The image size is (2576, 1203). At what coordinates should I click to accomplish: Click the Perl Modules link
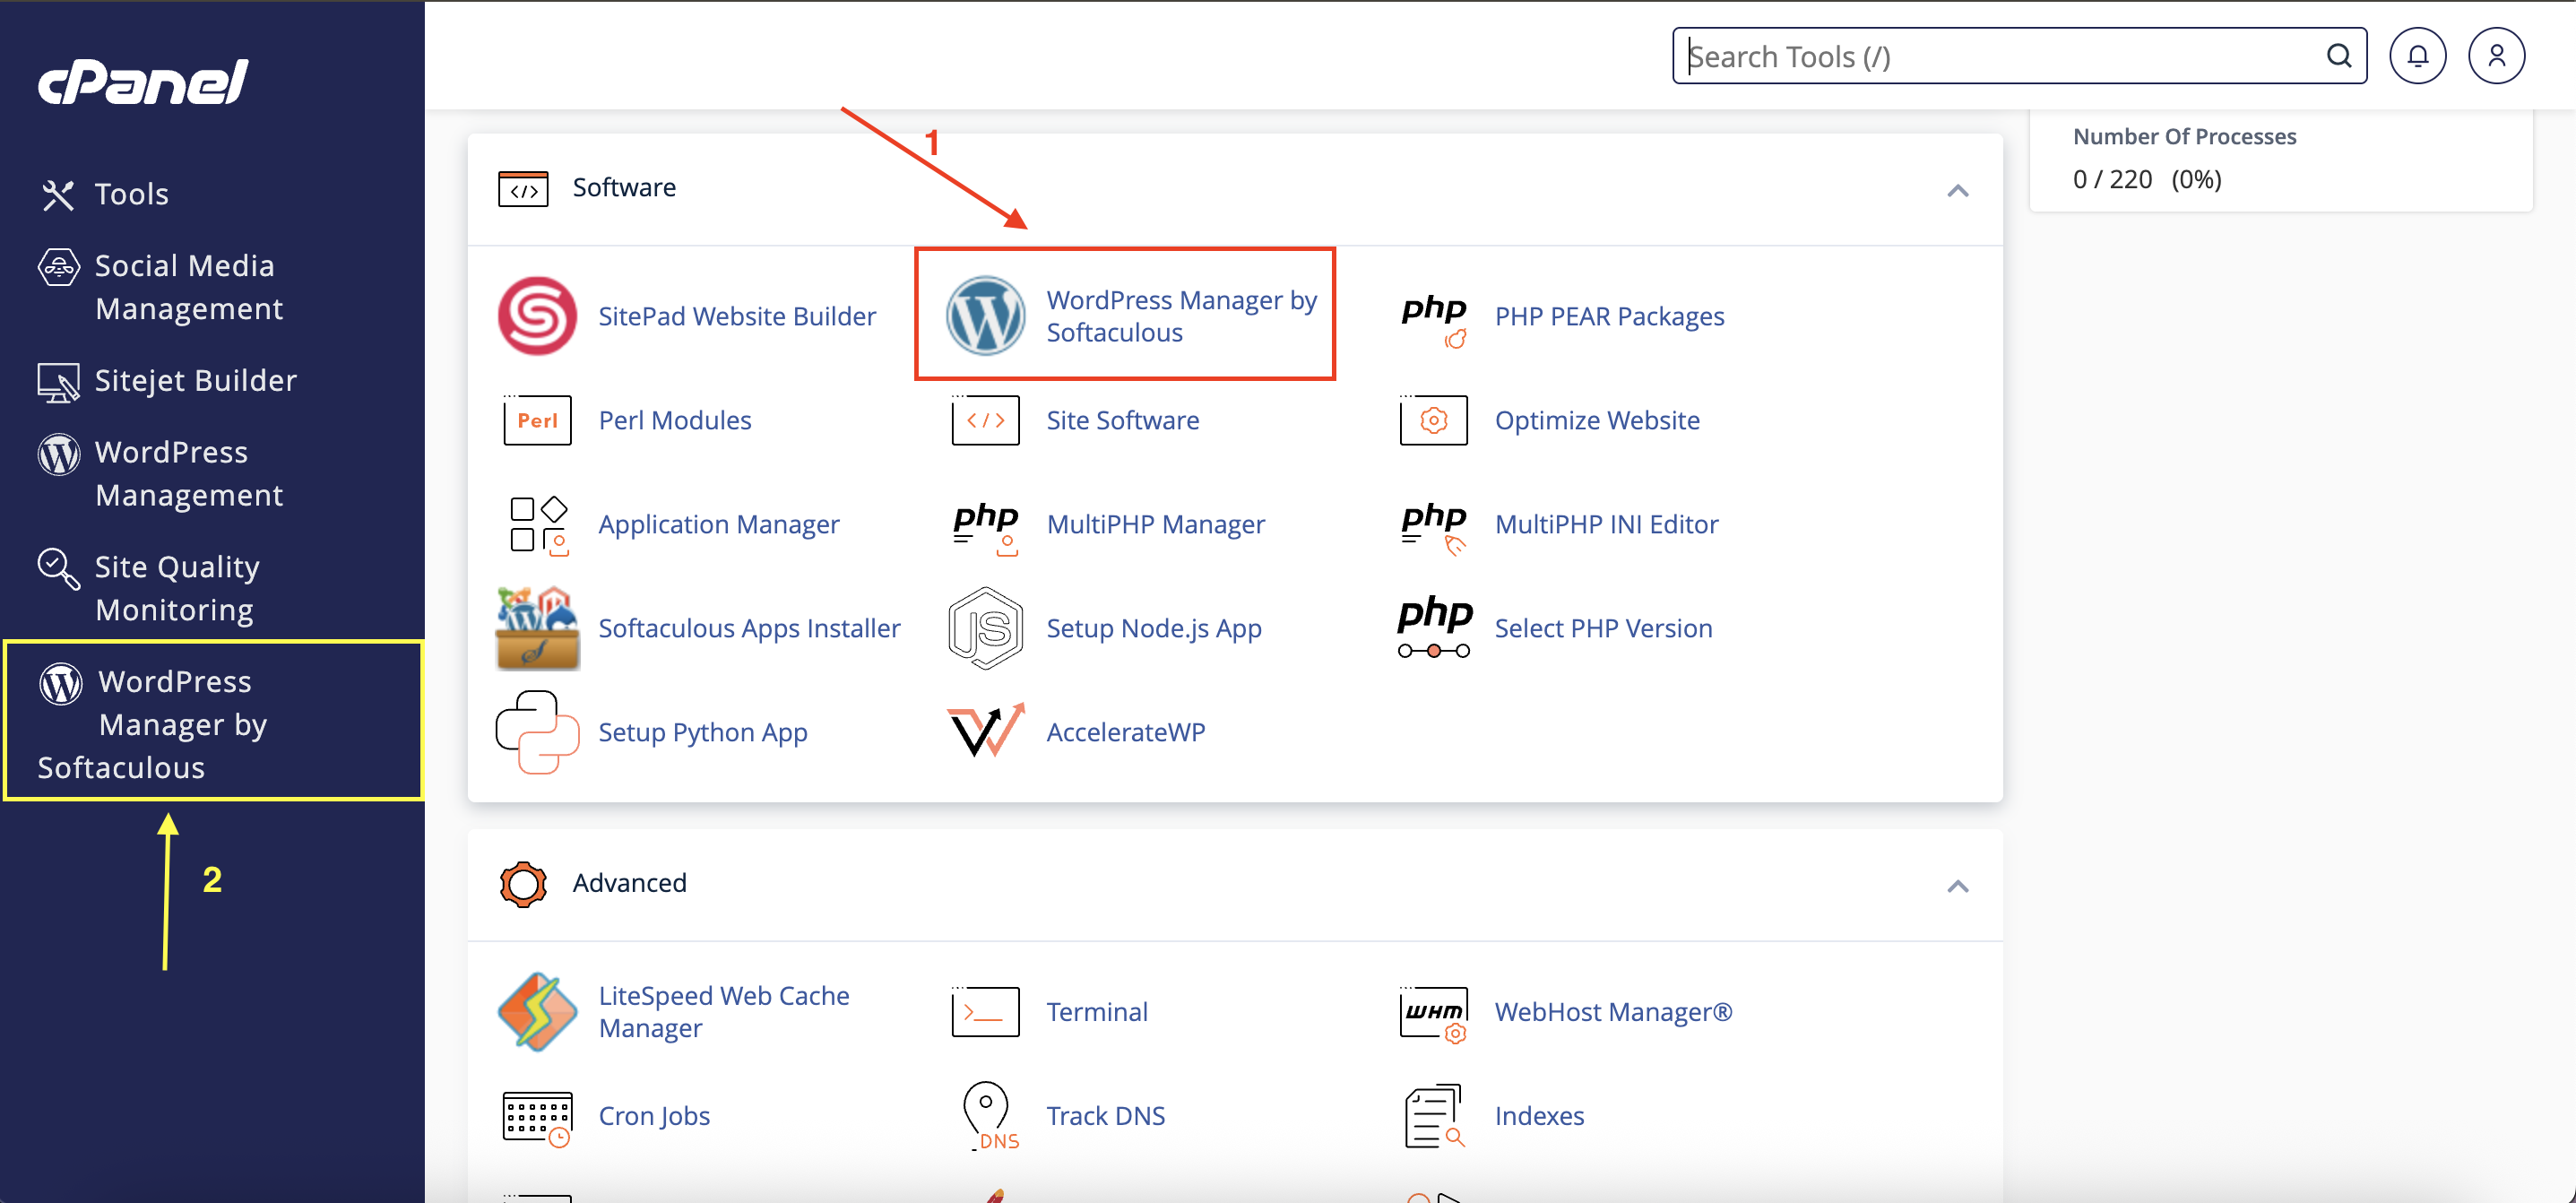[x=675, y=420]
